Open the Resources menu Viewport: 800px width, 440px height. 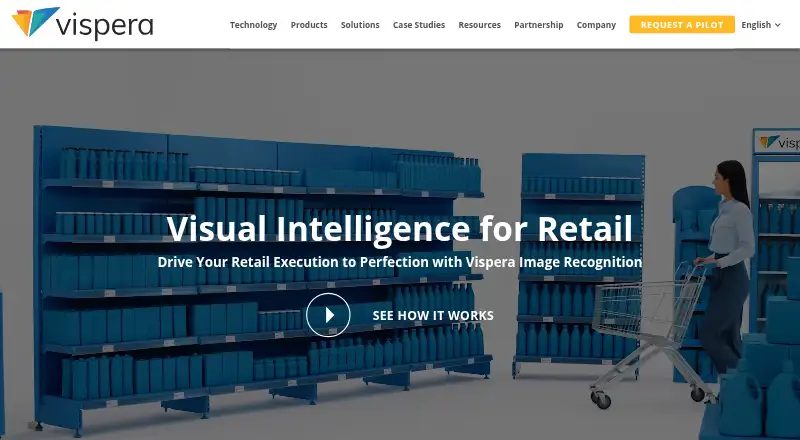[x=479, y=25]
